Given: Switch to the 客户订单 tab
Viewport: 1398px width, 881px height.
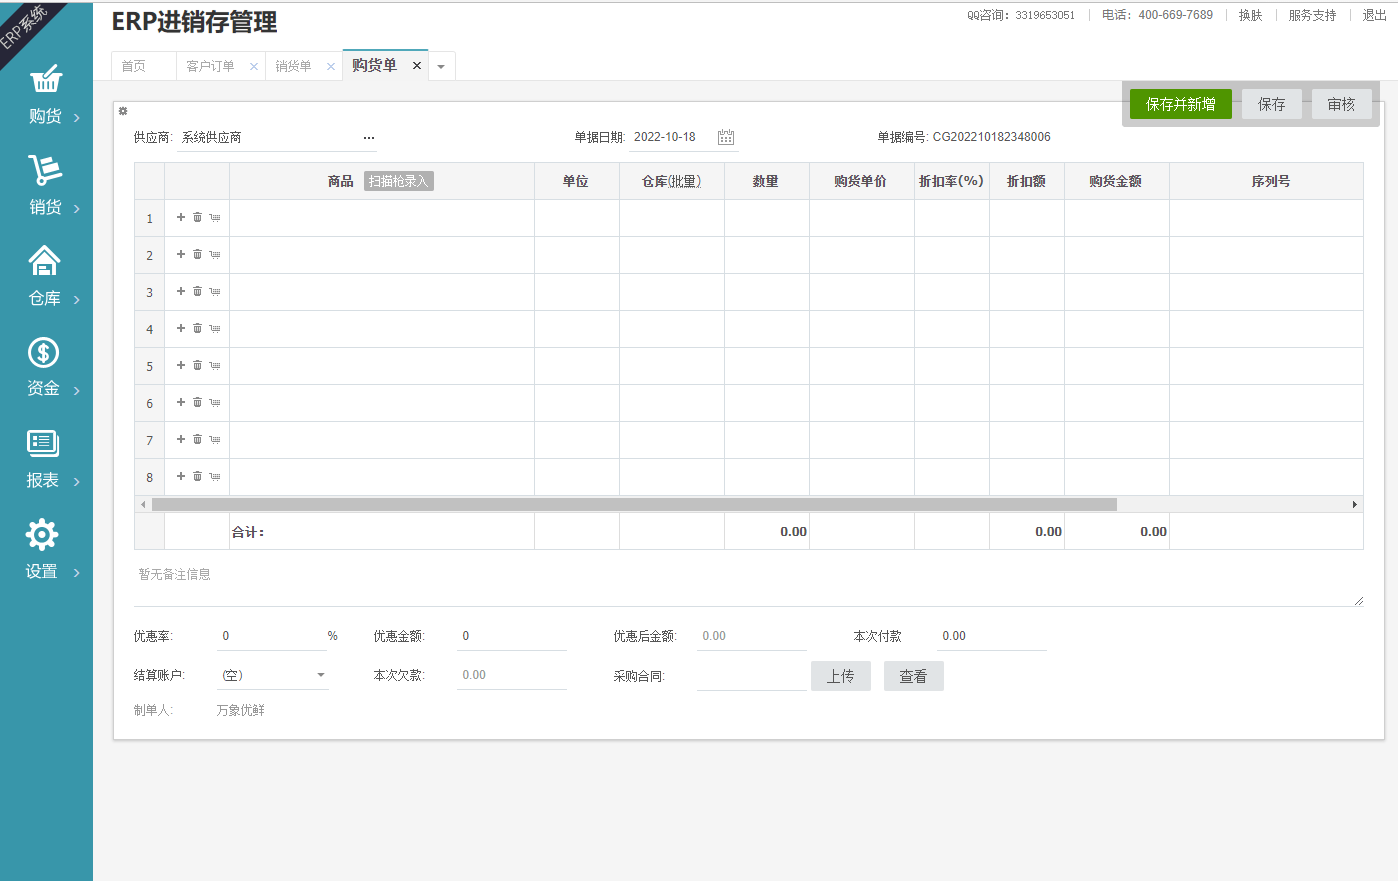Looking at the screenshot, I should pyautogui.click(x=210, y=66).
